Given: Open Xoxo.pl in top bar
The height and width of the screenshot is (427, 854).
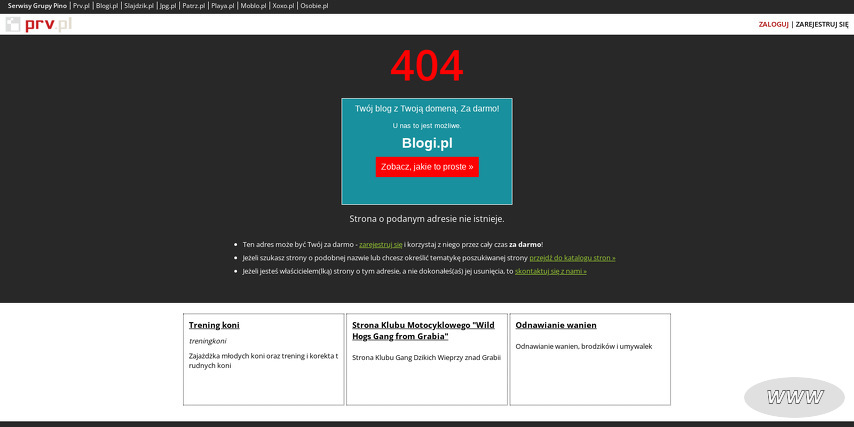Looking at the screenshot, I should click(283, 6).
